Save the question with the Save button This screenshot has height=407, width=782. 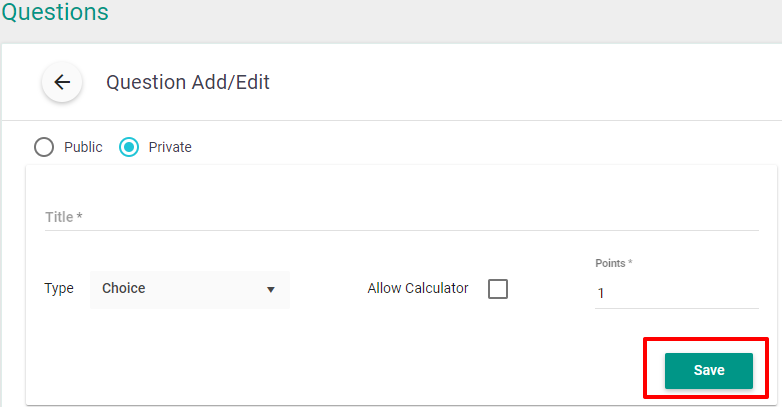pos(709,371)
